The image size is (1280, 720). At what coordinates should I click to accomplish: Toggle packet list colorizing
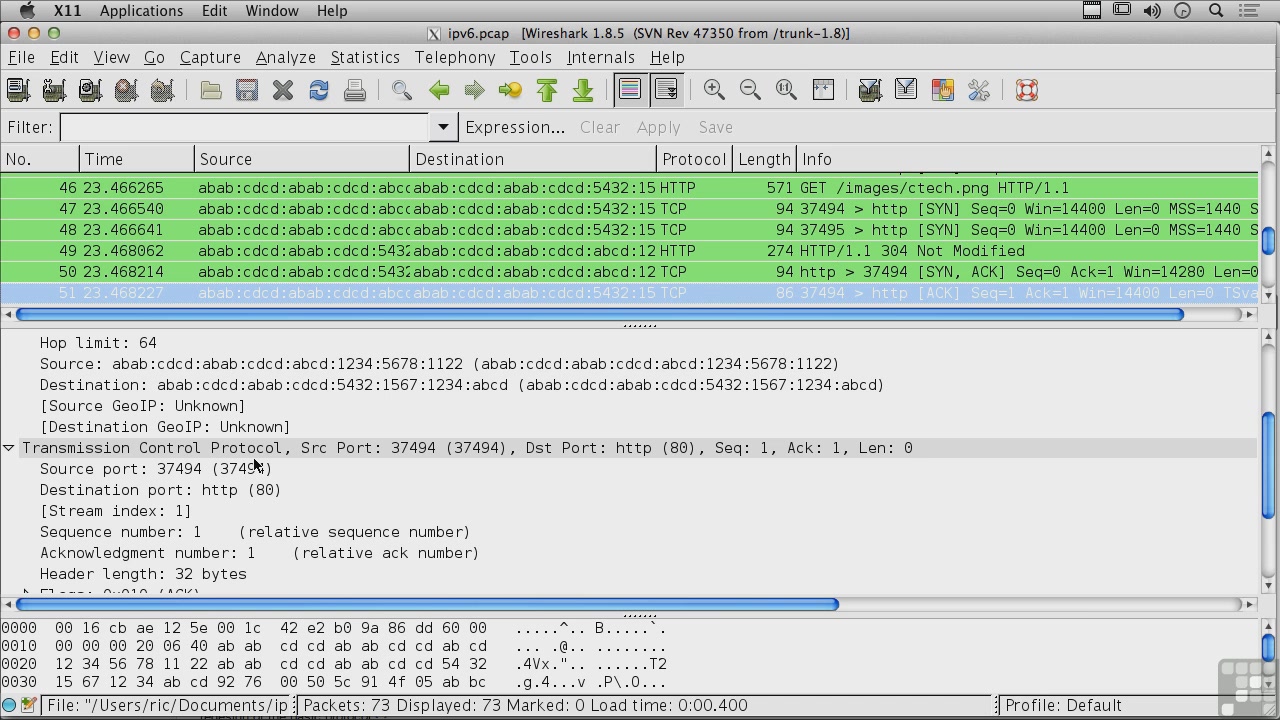coord(630,90)
